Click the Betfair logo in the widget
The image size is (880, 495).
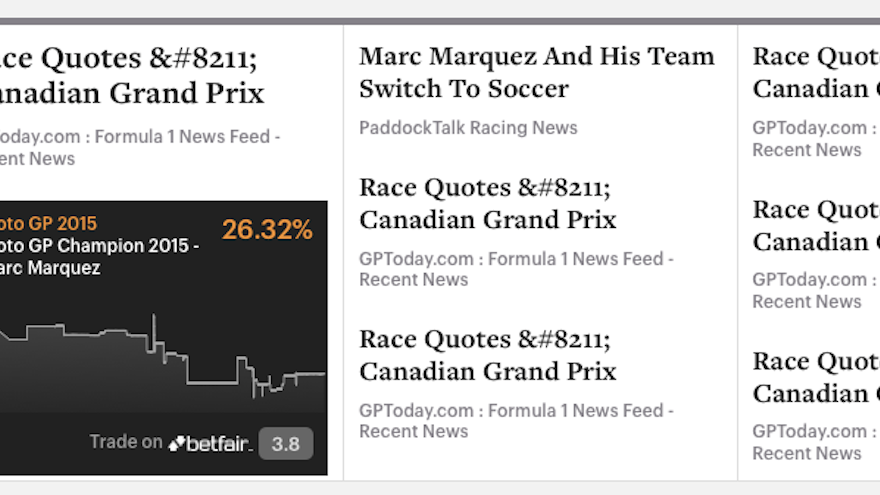tap(208, 443)
